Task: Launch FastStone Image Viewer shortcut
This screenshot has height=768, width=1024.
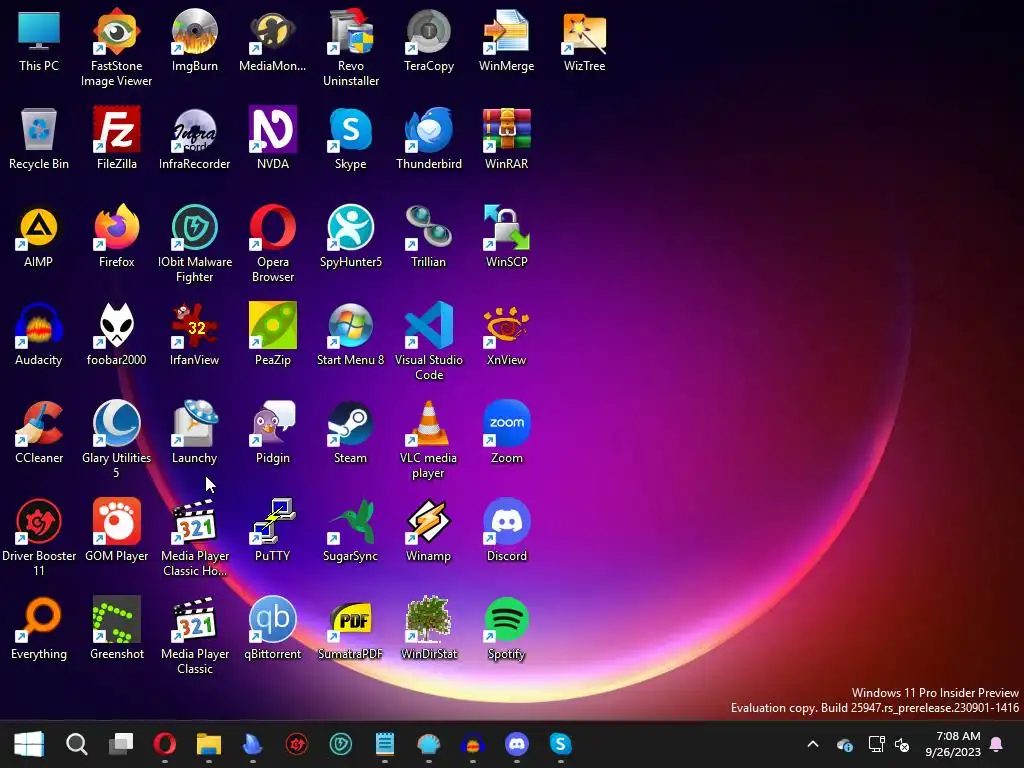Action: pyautogui.click(x=116, y=48)
